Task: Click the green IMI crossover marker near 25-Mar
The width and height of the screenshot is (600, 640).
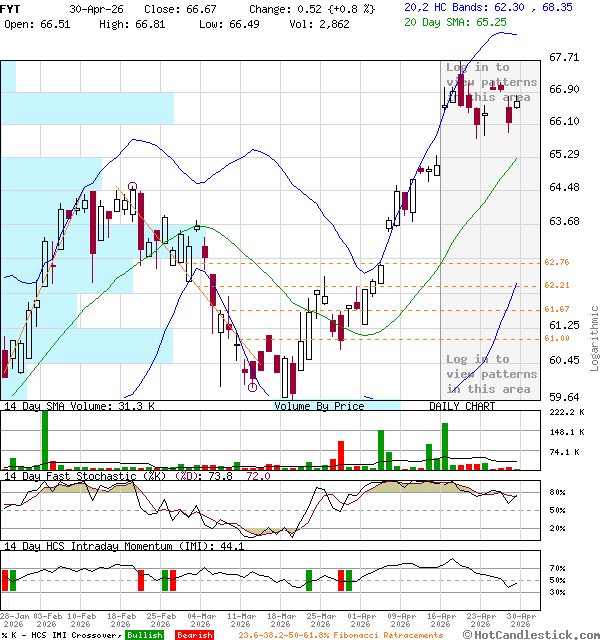Action: (309, 580)
